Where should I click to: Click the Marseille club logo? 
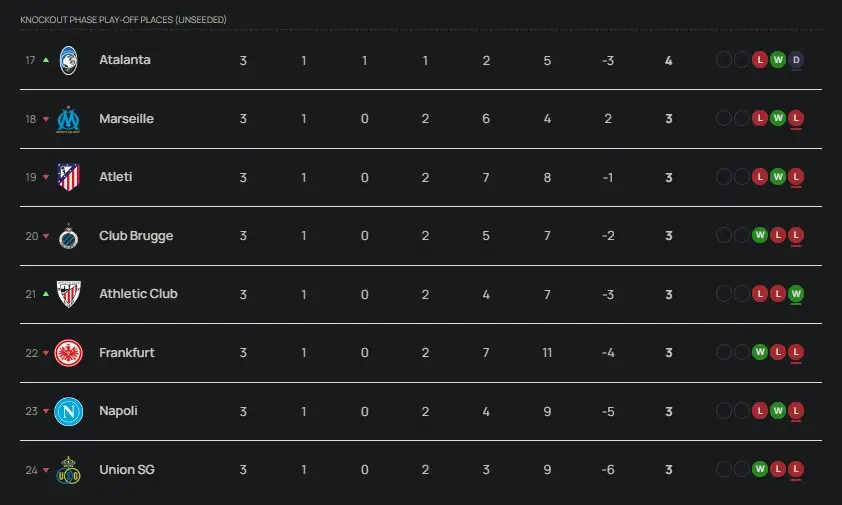click(x=68, y=119)
